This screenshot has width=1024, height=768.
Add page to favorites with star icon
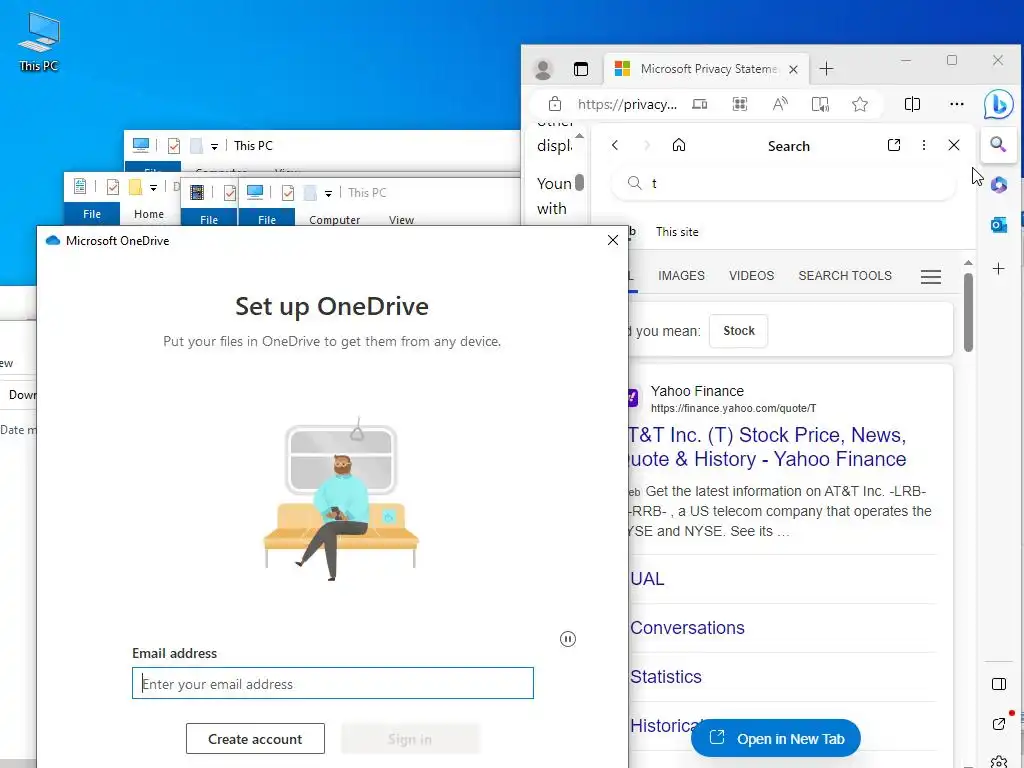(860, 104)
